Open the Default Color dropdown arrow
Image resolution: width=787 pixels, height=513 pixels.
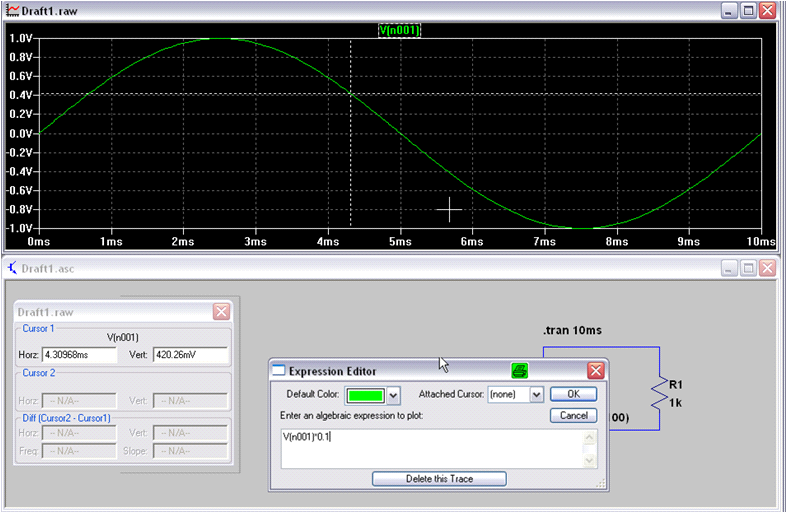tap(394, 396)
